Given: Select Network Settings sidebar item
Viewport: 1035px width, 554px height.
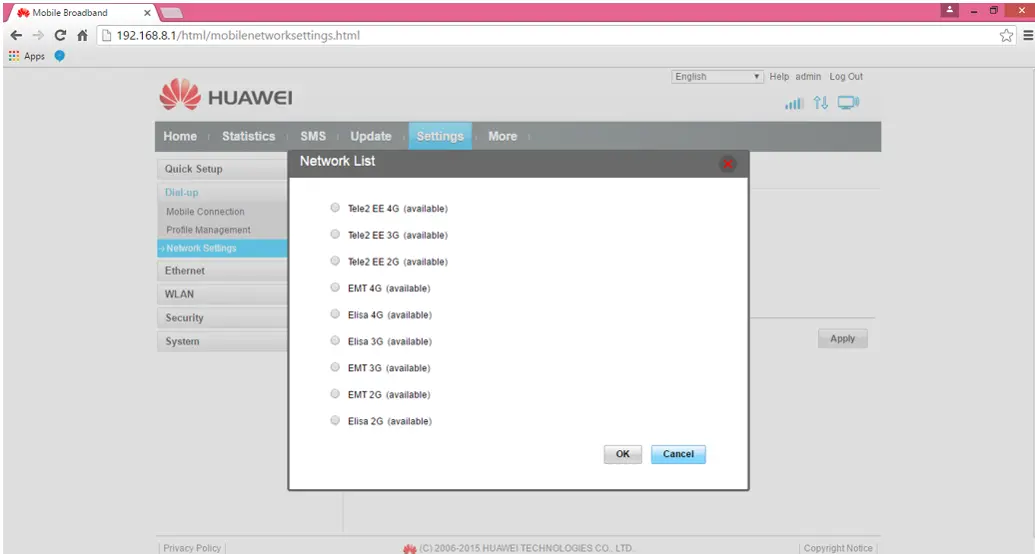Looking at the screenshot, I should (x=222, y=248).
